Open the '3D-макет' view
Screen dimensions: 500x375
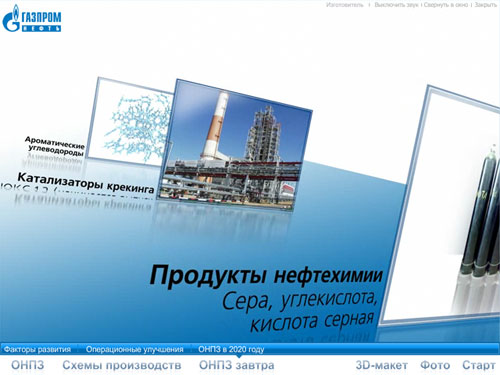pos(382,365)
